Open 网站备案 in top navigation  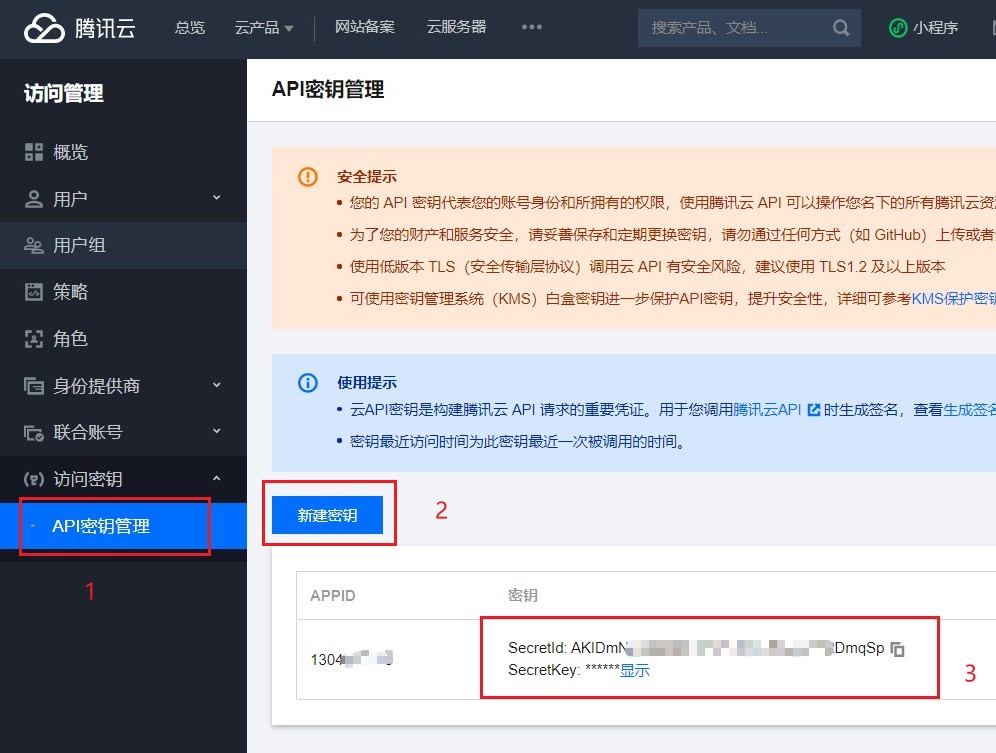(365, 27)
